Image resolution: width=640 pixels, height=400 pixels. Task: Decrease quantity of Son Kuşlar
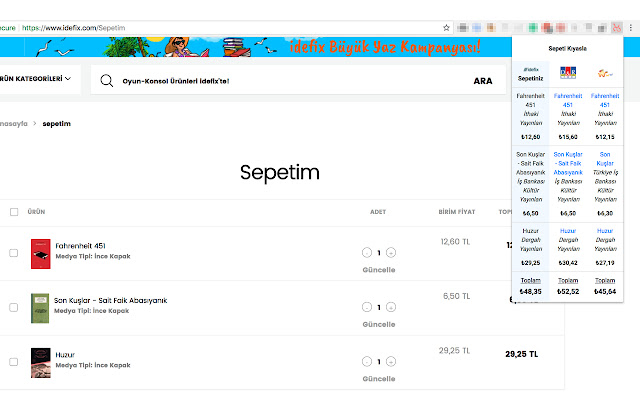367,307
